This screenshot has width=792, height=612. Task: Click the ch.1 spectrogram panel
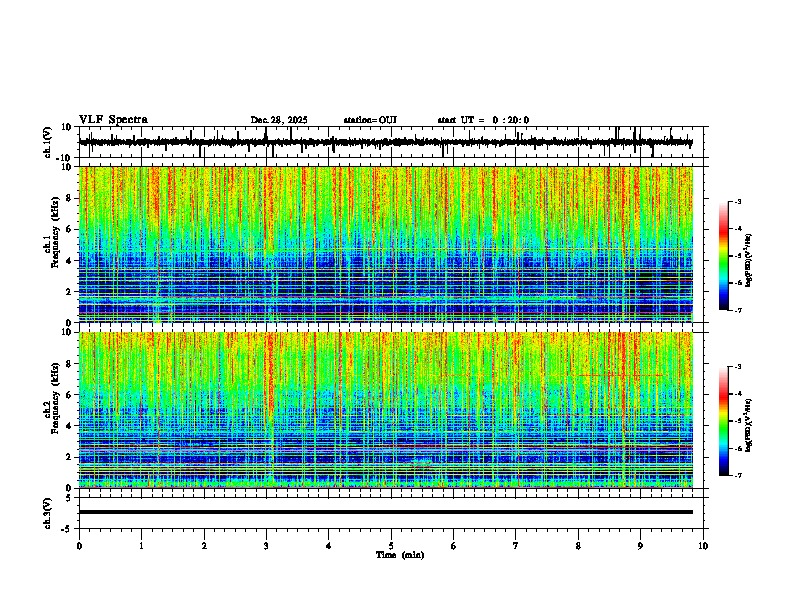pyautogui.click(x=386, y=244)
